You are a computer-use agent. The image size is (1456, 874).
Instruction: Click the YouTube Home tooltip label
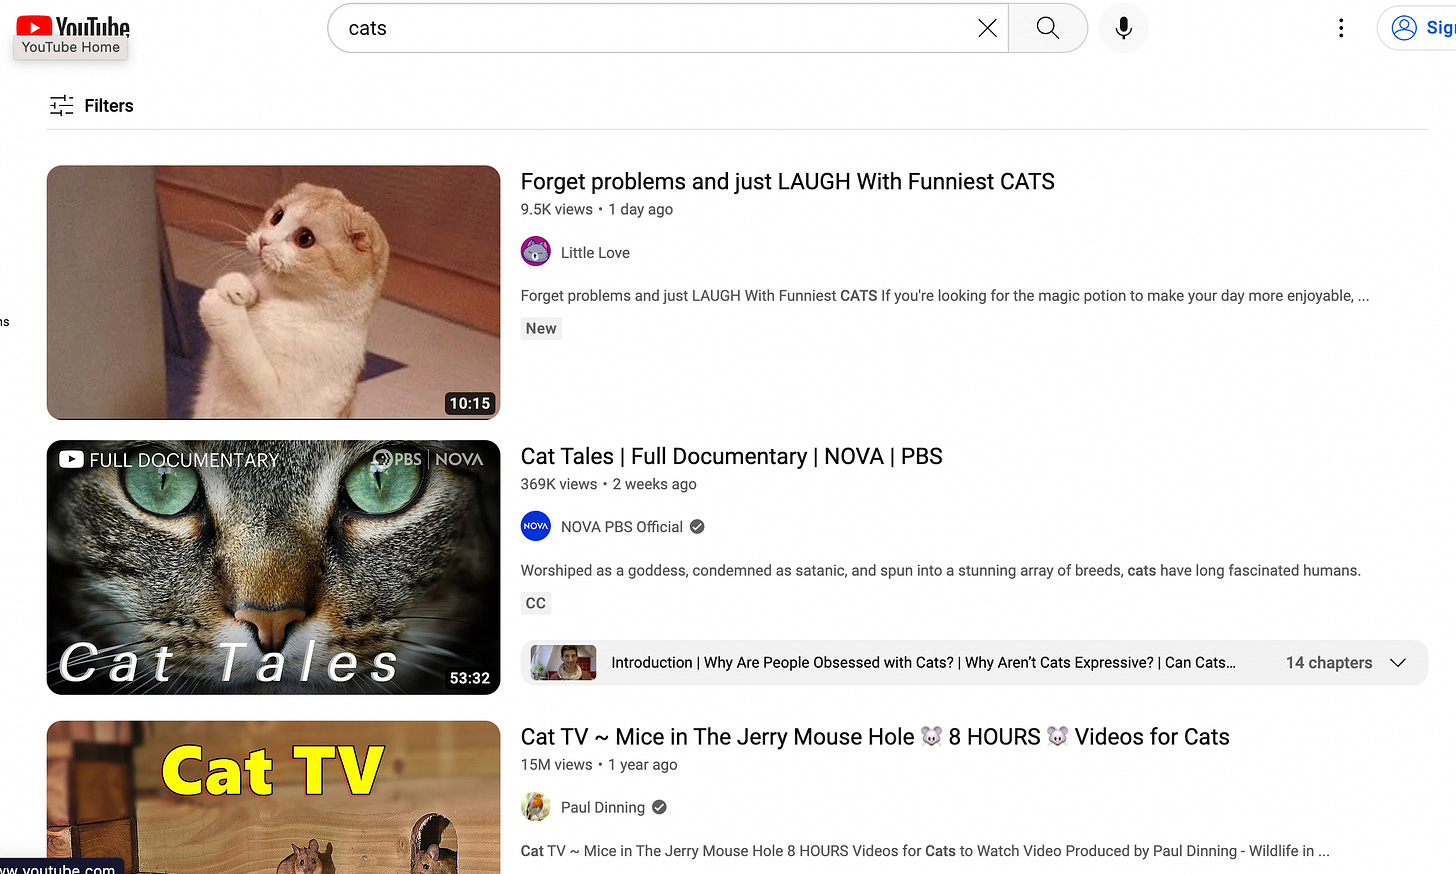tap(71, 47)
